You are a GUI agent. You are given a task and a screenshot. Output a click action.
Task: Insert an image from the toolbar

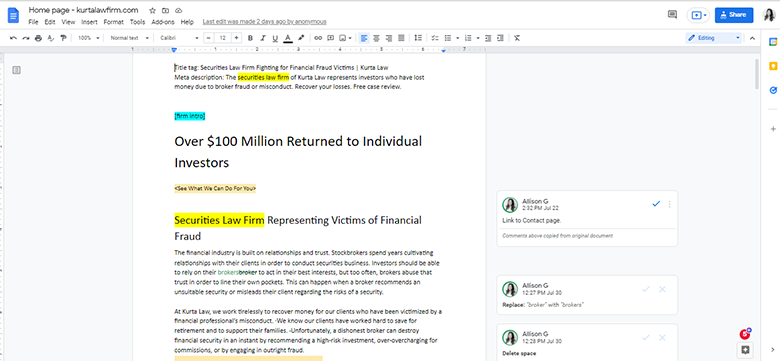click(343, 38)
